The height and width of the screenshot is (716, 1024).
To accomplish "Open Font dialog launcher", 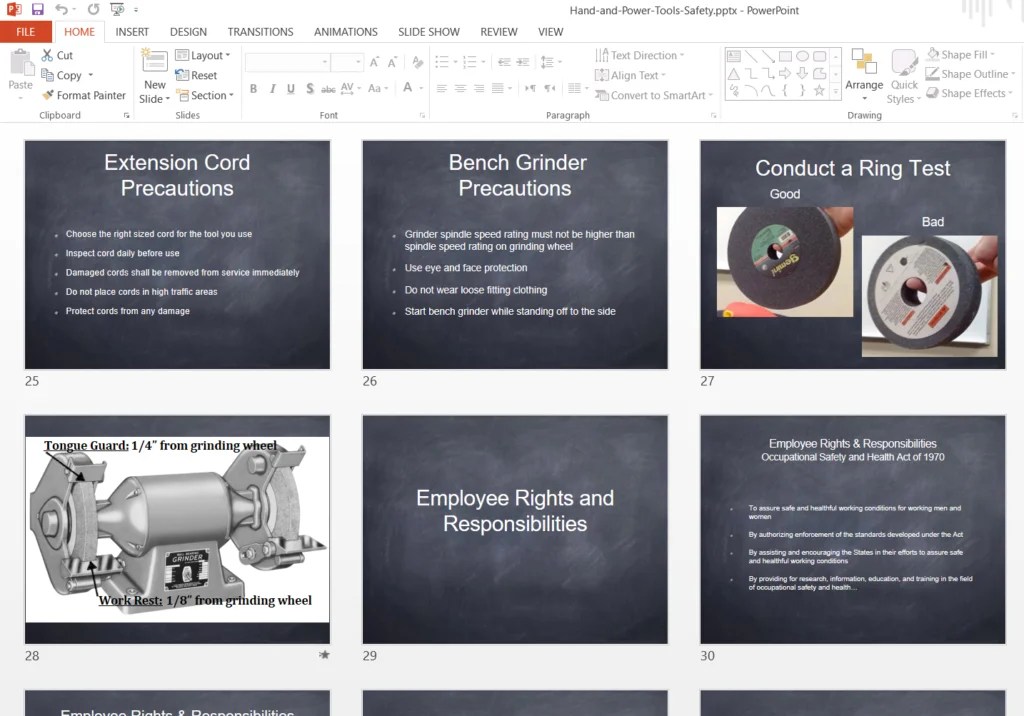I will (x=422, y=116).
